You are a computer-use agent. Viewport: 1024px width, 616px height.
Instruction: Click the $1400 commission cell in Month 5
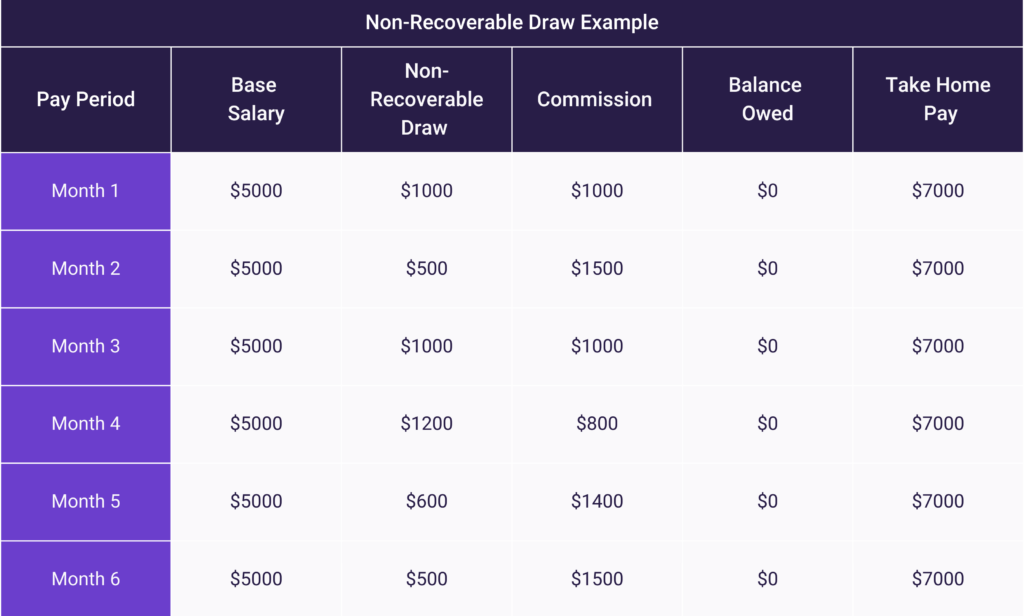point(597,501)
